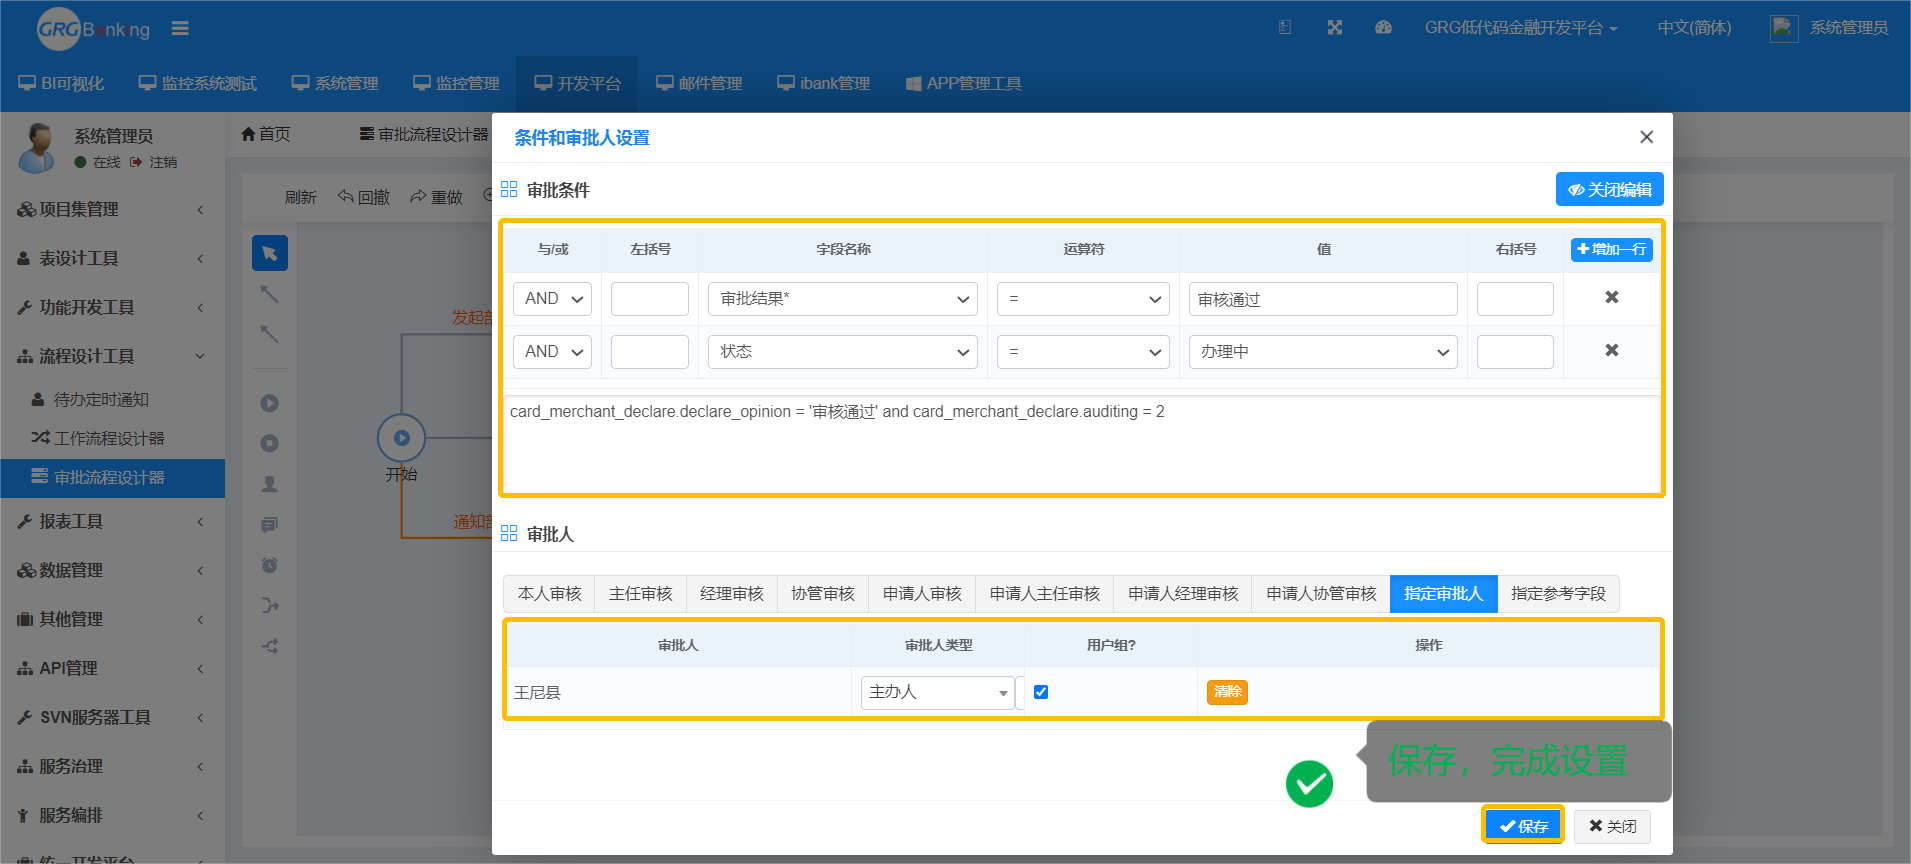1911x864 pixels.
Task: Expand 表设计工具 in sidebar
Action: [112, 258]
